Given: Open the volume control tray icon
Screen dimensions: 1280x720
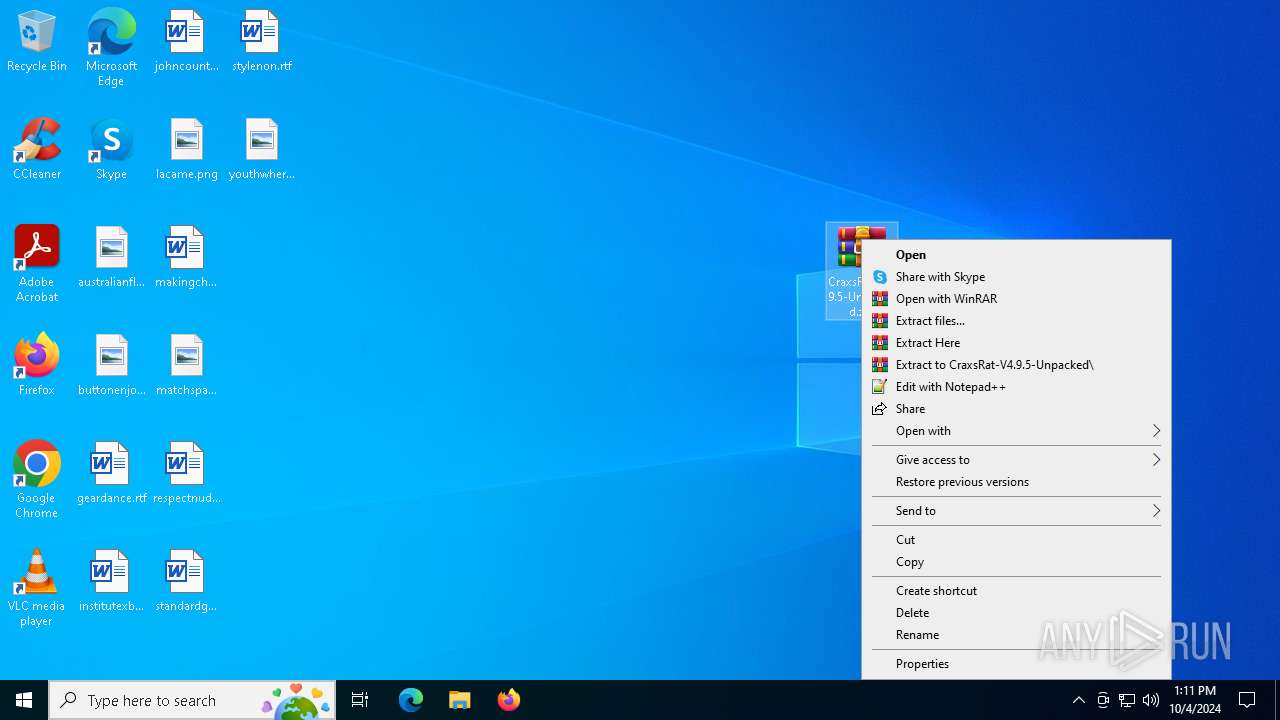Looking at the screenshot, I should pyautogui.click(x=1151, y=700).
